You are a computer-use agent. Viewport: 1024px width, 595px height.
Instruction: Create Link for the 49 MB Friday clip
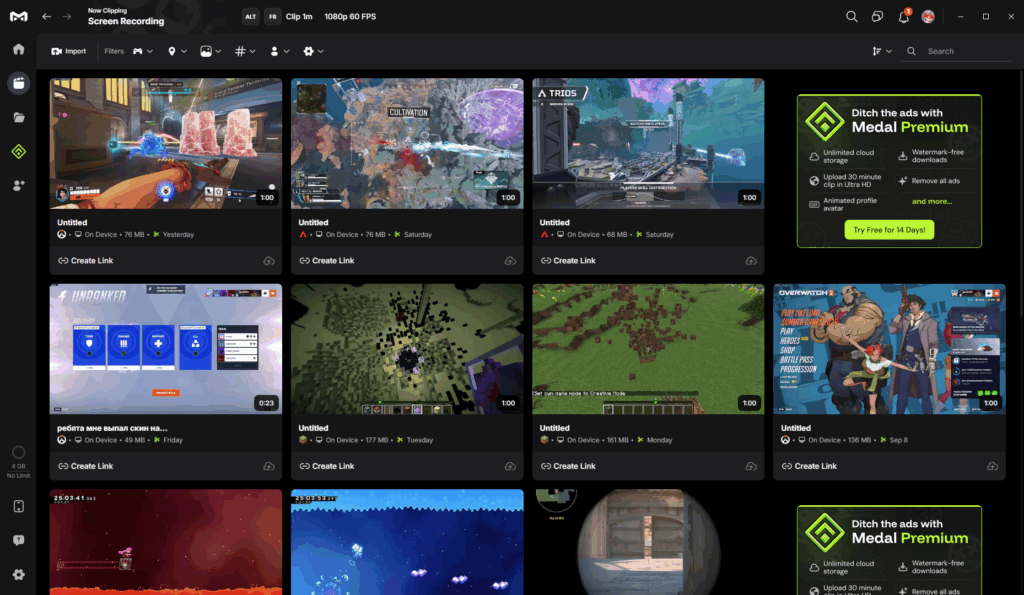(x=86, y=466)
